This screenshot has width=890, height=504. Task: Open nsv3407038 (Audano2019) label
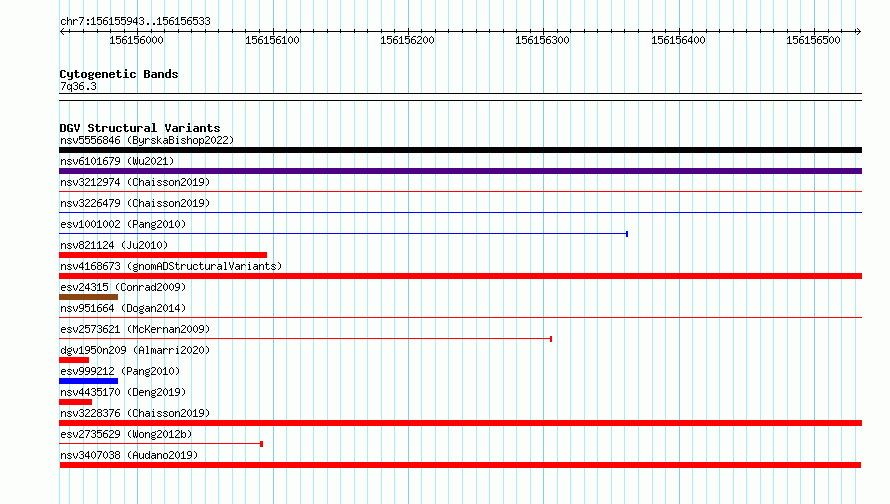coord(129,455)
